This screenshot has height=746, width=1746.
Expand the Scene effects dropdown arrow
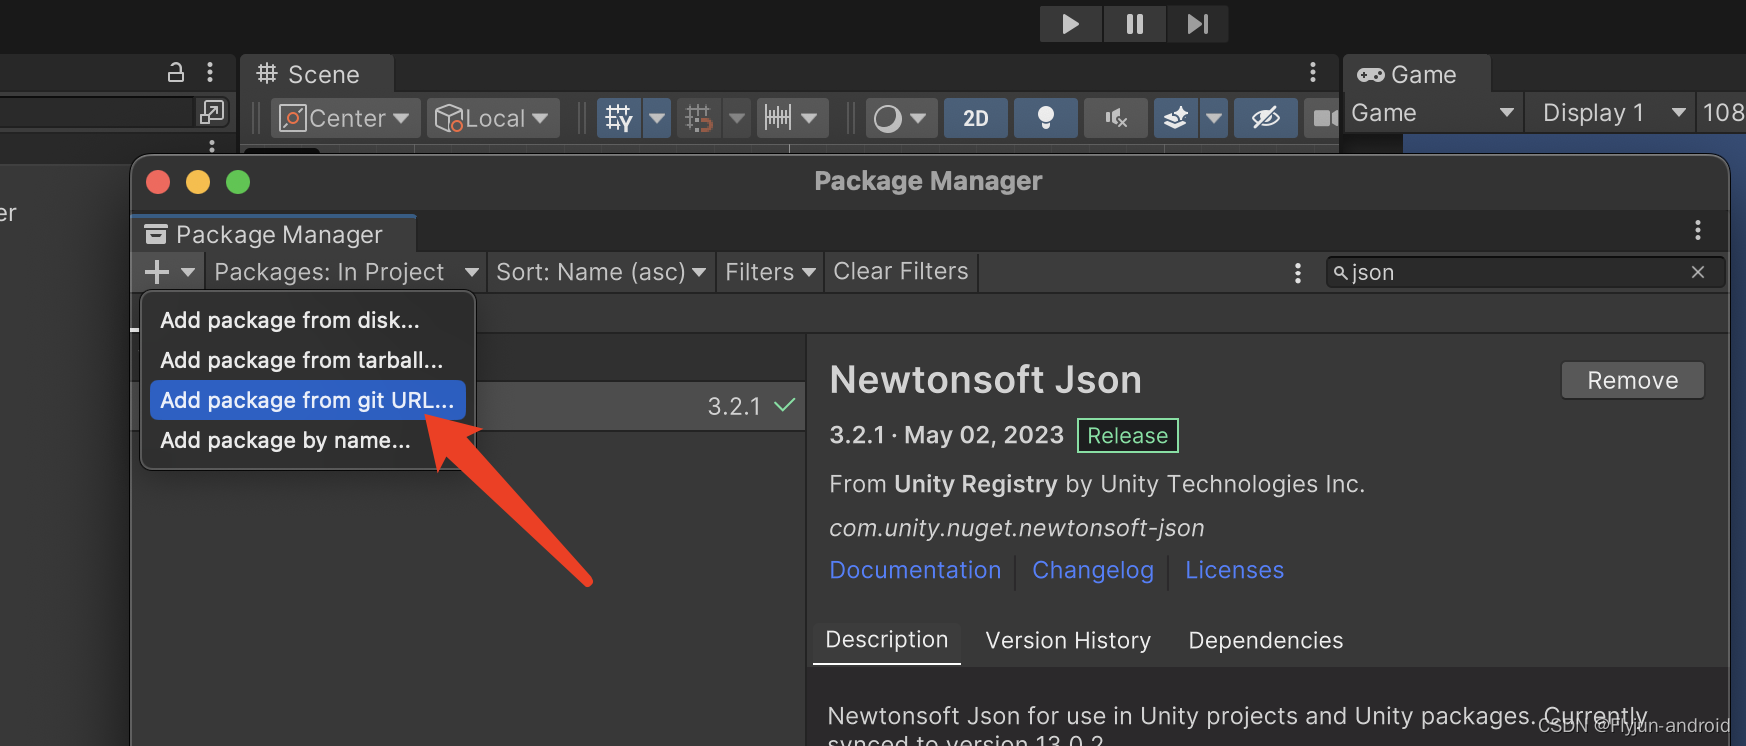point(1214,118)
